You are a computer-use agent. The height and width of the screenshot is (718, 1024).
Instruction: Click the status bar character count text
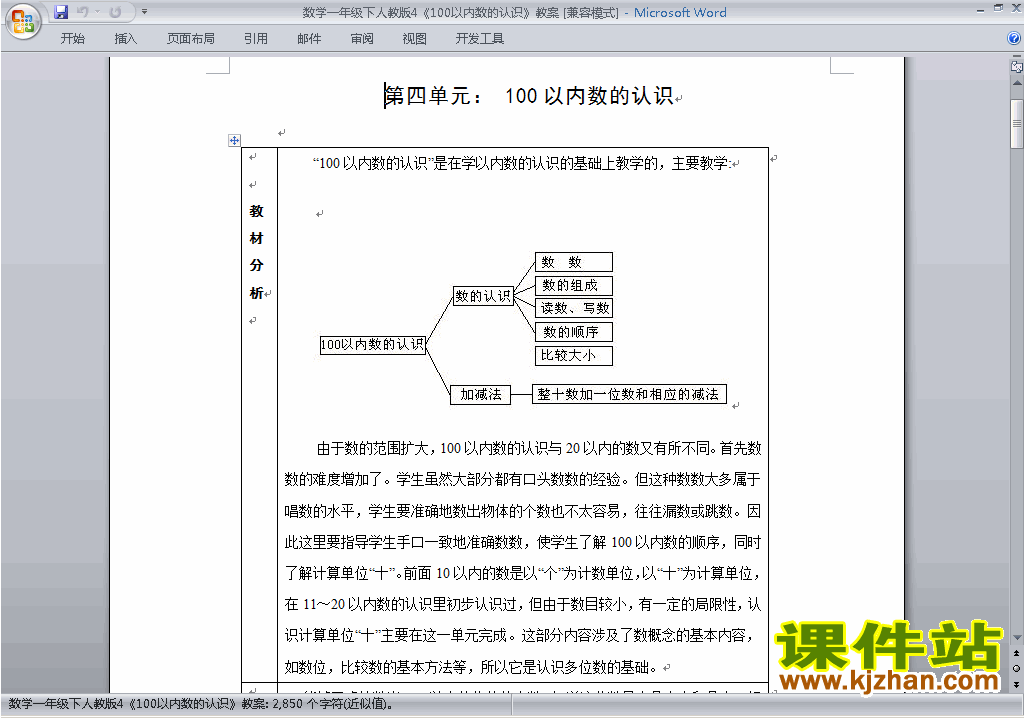click(x=200, y=704)
